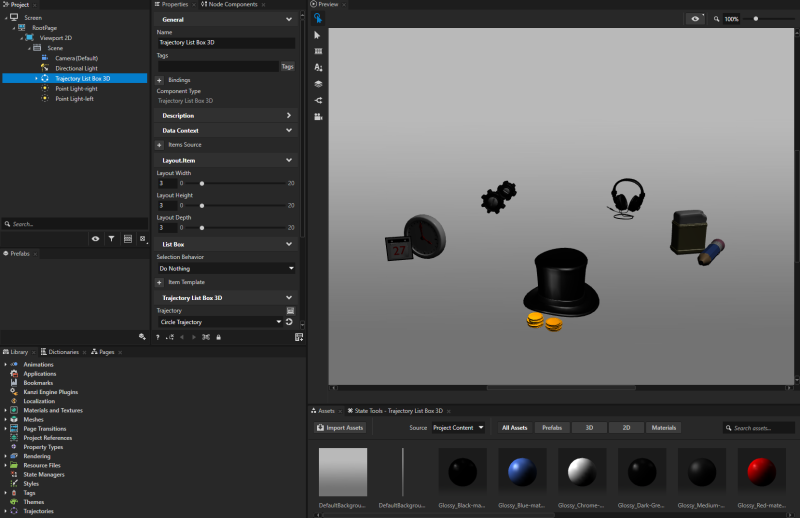Select the camera tool icon in Preview
Image resolution: width=800 pixels, height=518 pixels.
[318, 116]
